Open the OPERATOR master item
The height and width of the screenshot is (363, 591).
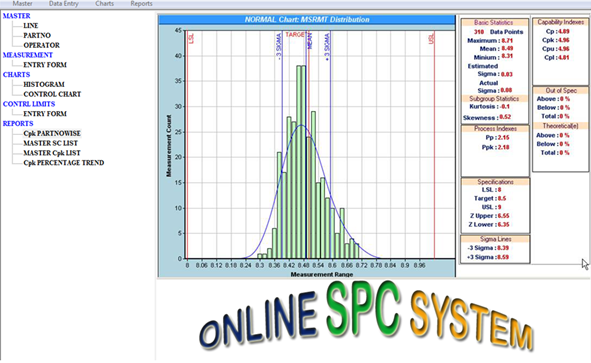point(41,45)
